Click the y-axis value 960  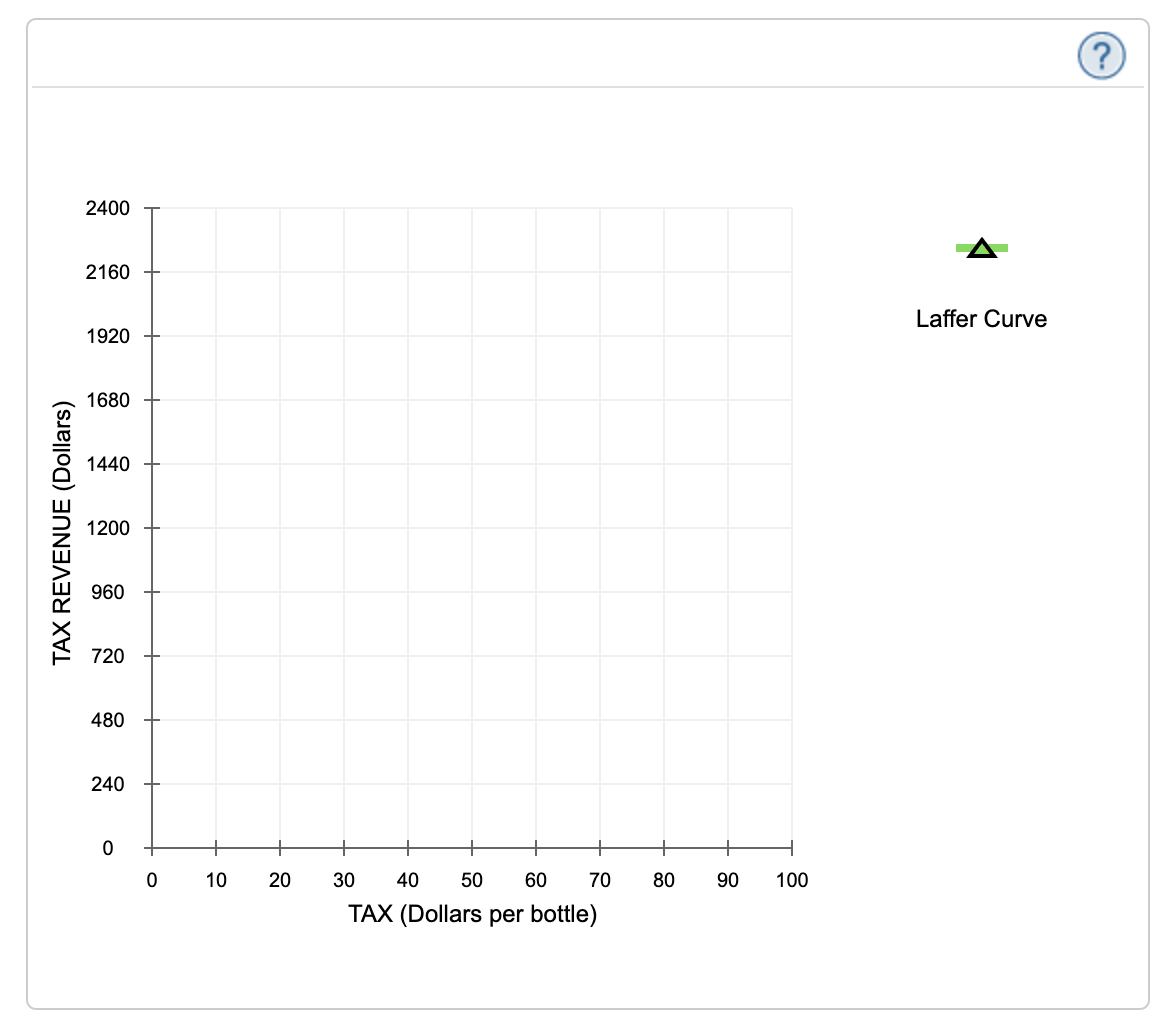coord(107,592)
